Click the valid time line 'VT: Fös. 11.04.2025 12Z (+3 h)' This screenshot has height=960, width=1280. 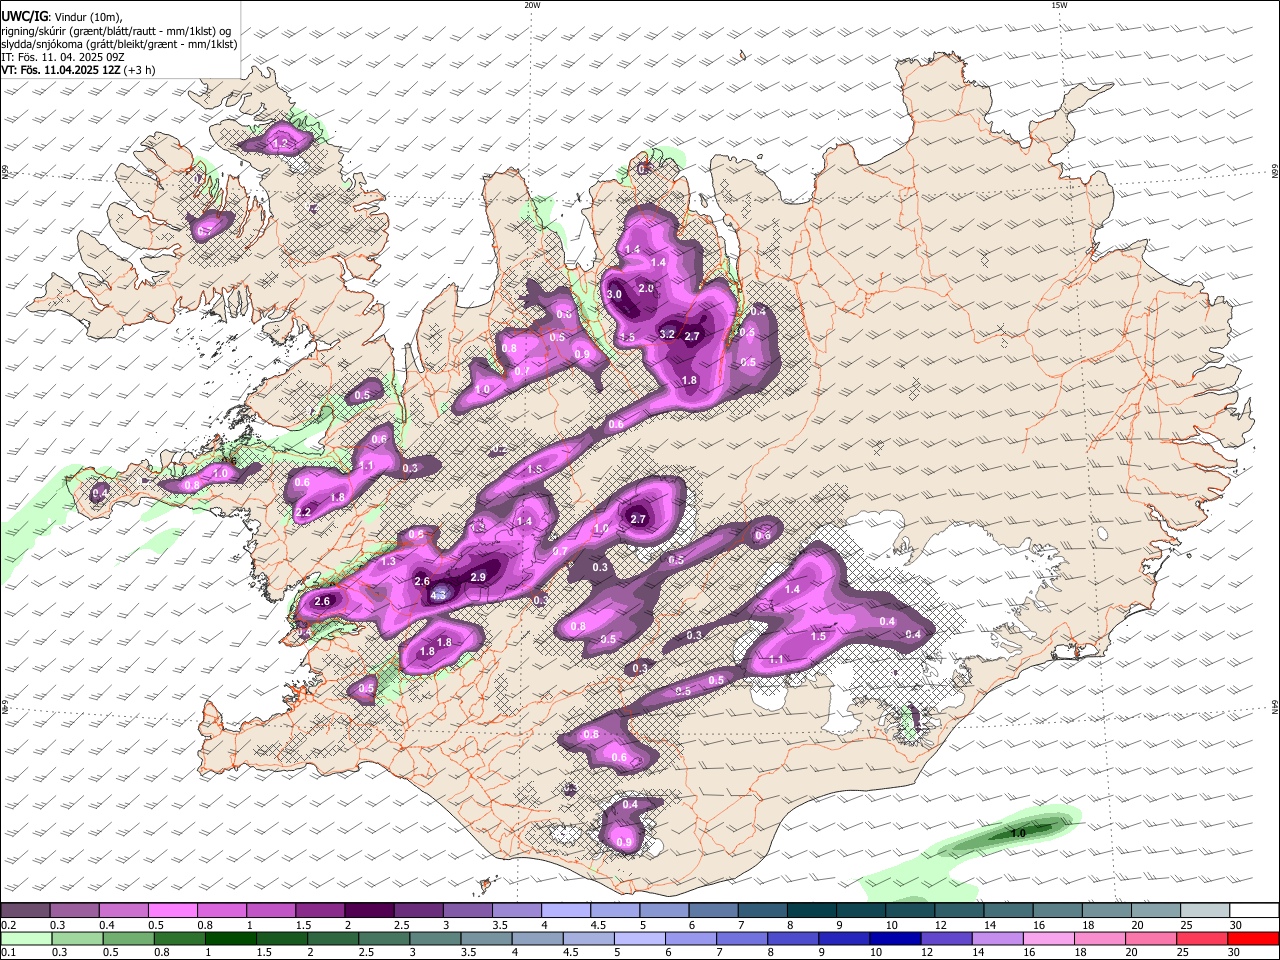[78, 70]
